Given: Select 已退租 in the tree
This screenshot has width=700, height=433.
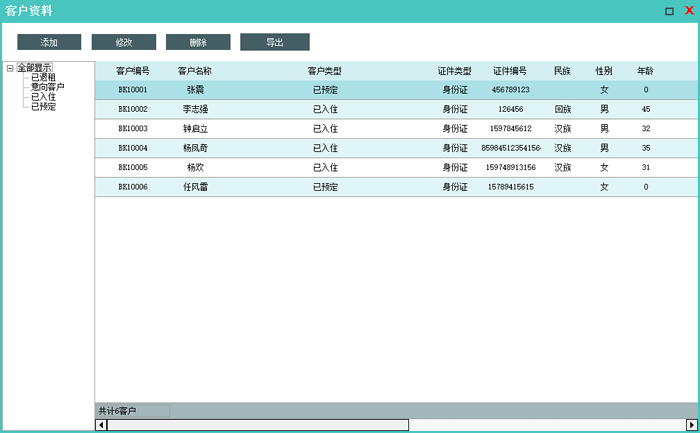Looking at the screenshot, I should tap(43, 77).
